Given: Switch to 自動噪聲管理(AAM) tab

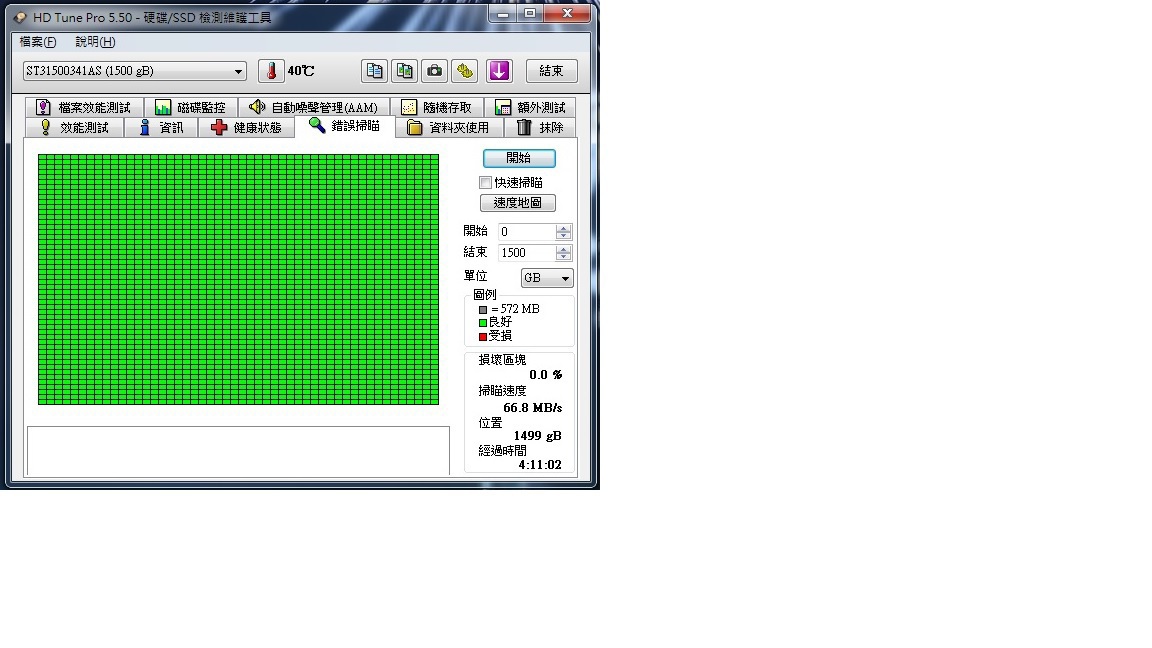Looking at the screenshot, I should point(314,107).
